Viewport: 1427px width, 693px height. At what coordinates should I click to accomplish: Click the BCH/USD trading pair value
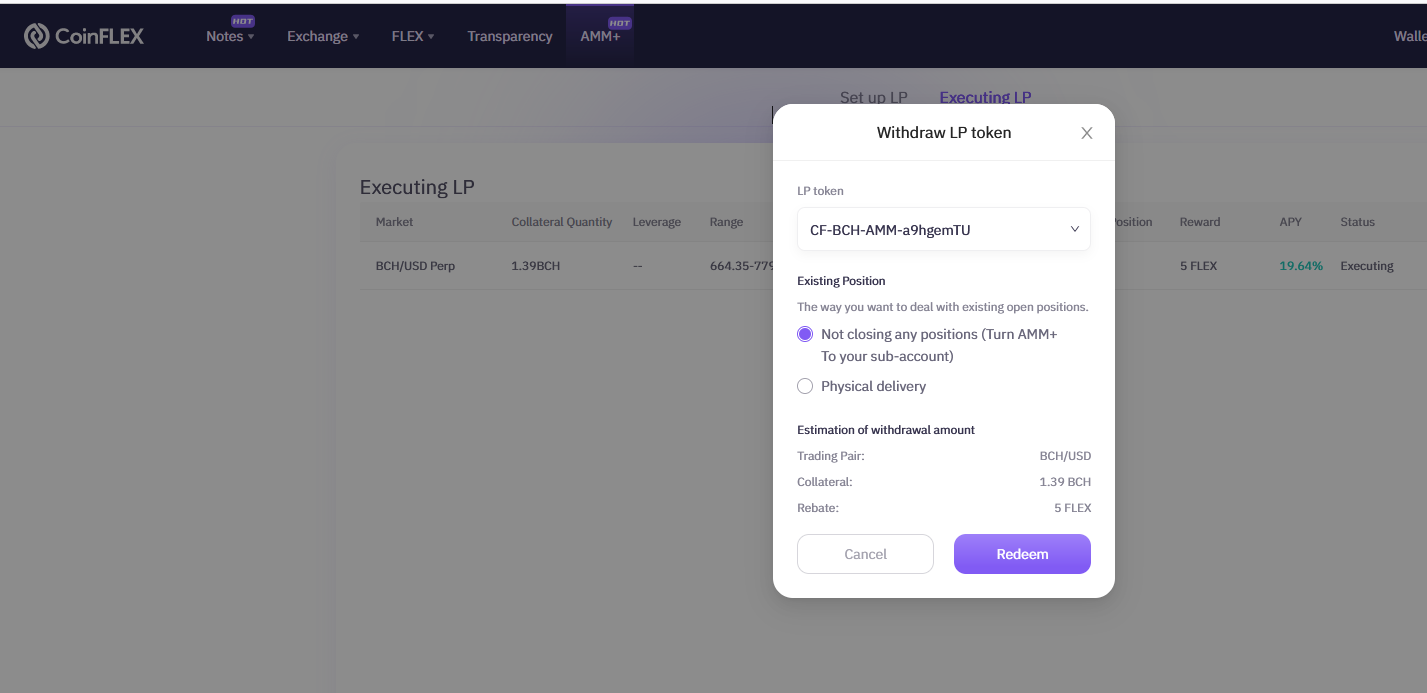click(1065, 456)
